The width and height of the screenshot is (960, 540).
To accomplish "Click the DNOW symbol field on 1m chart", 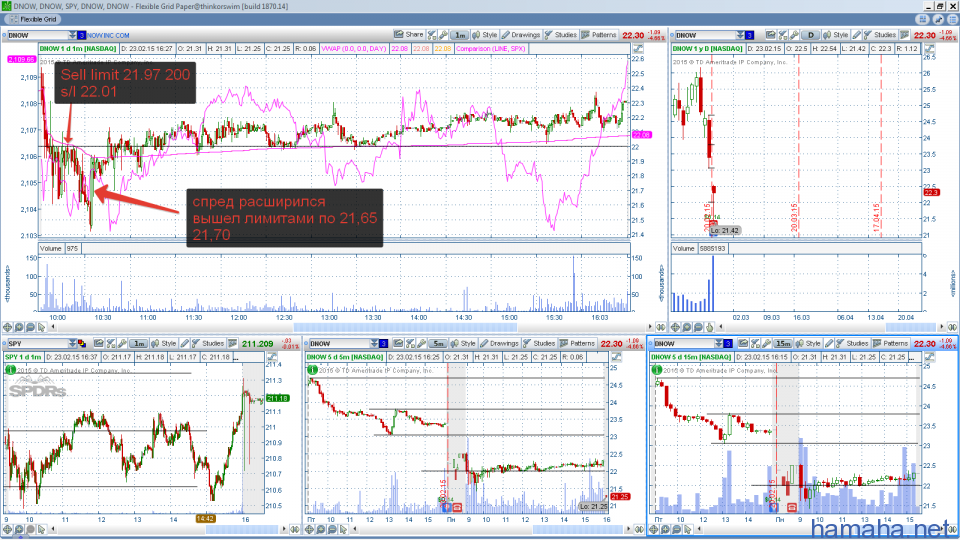I will 37,35.
